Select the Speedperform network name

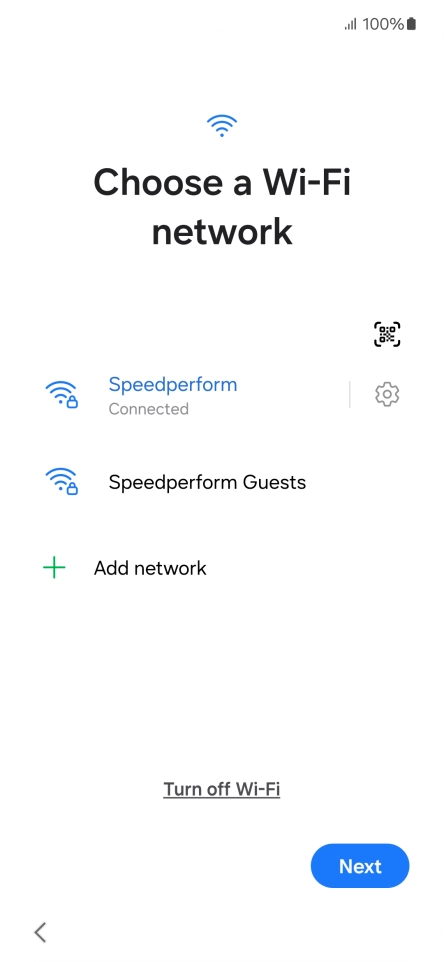point(172,385)
